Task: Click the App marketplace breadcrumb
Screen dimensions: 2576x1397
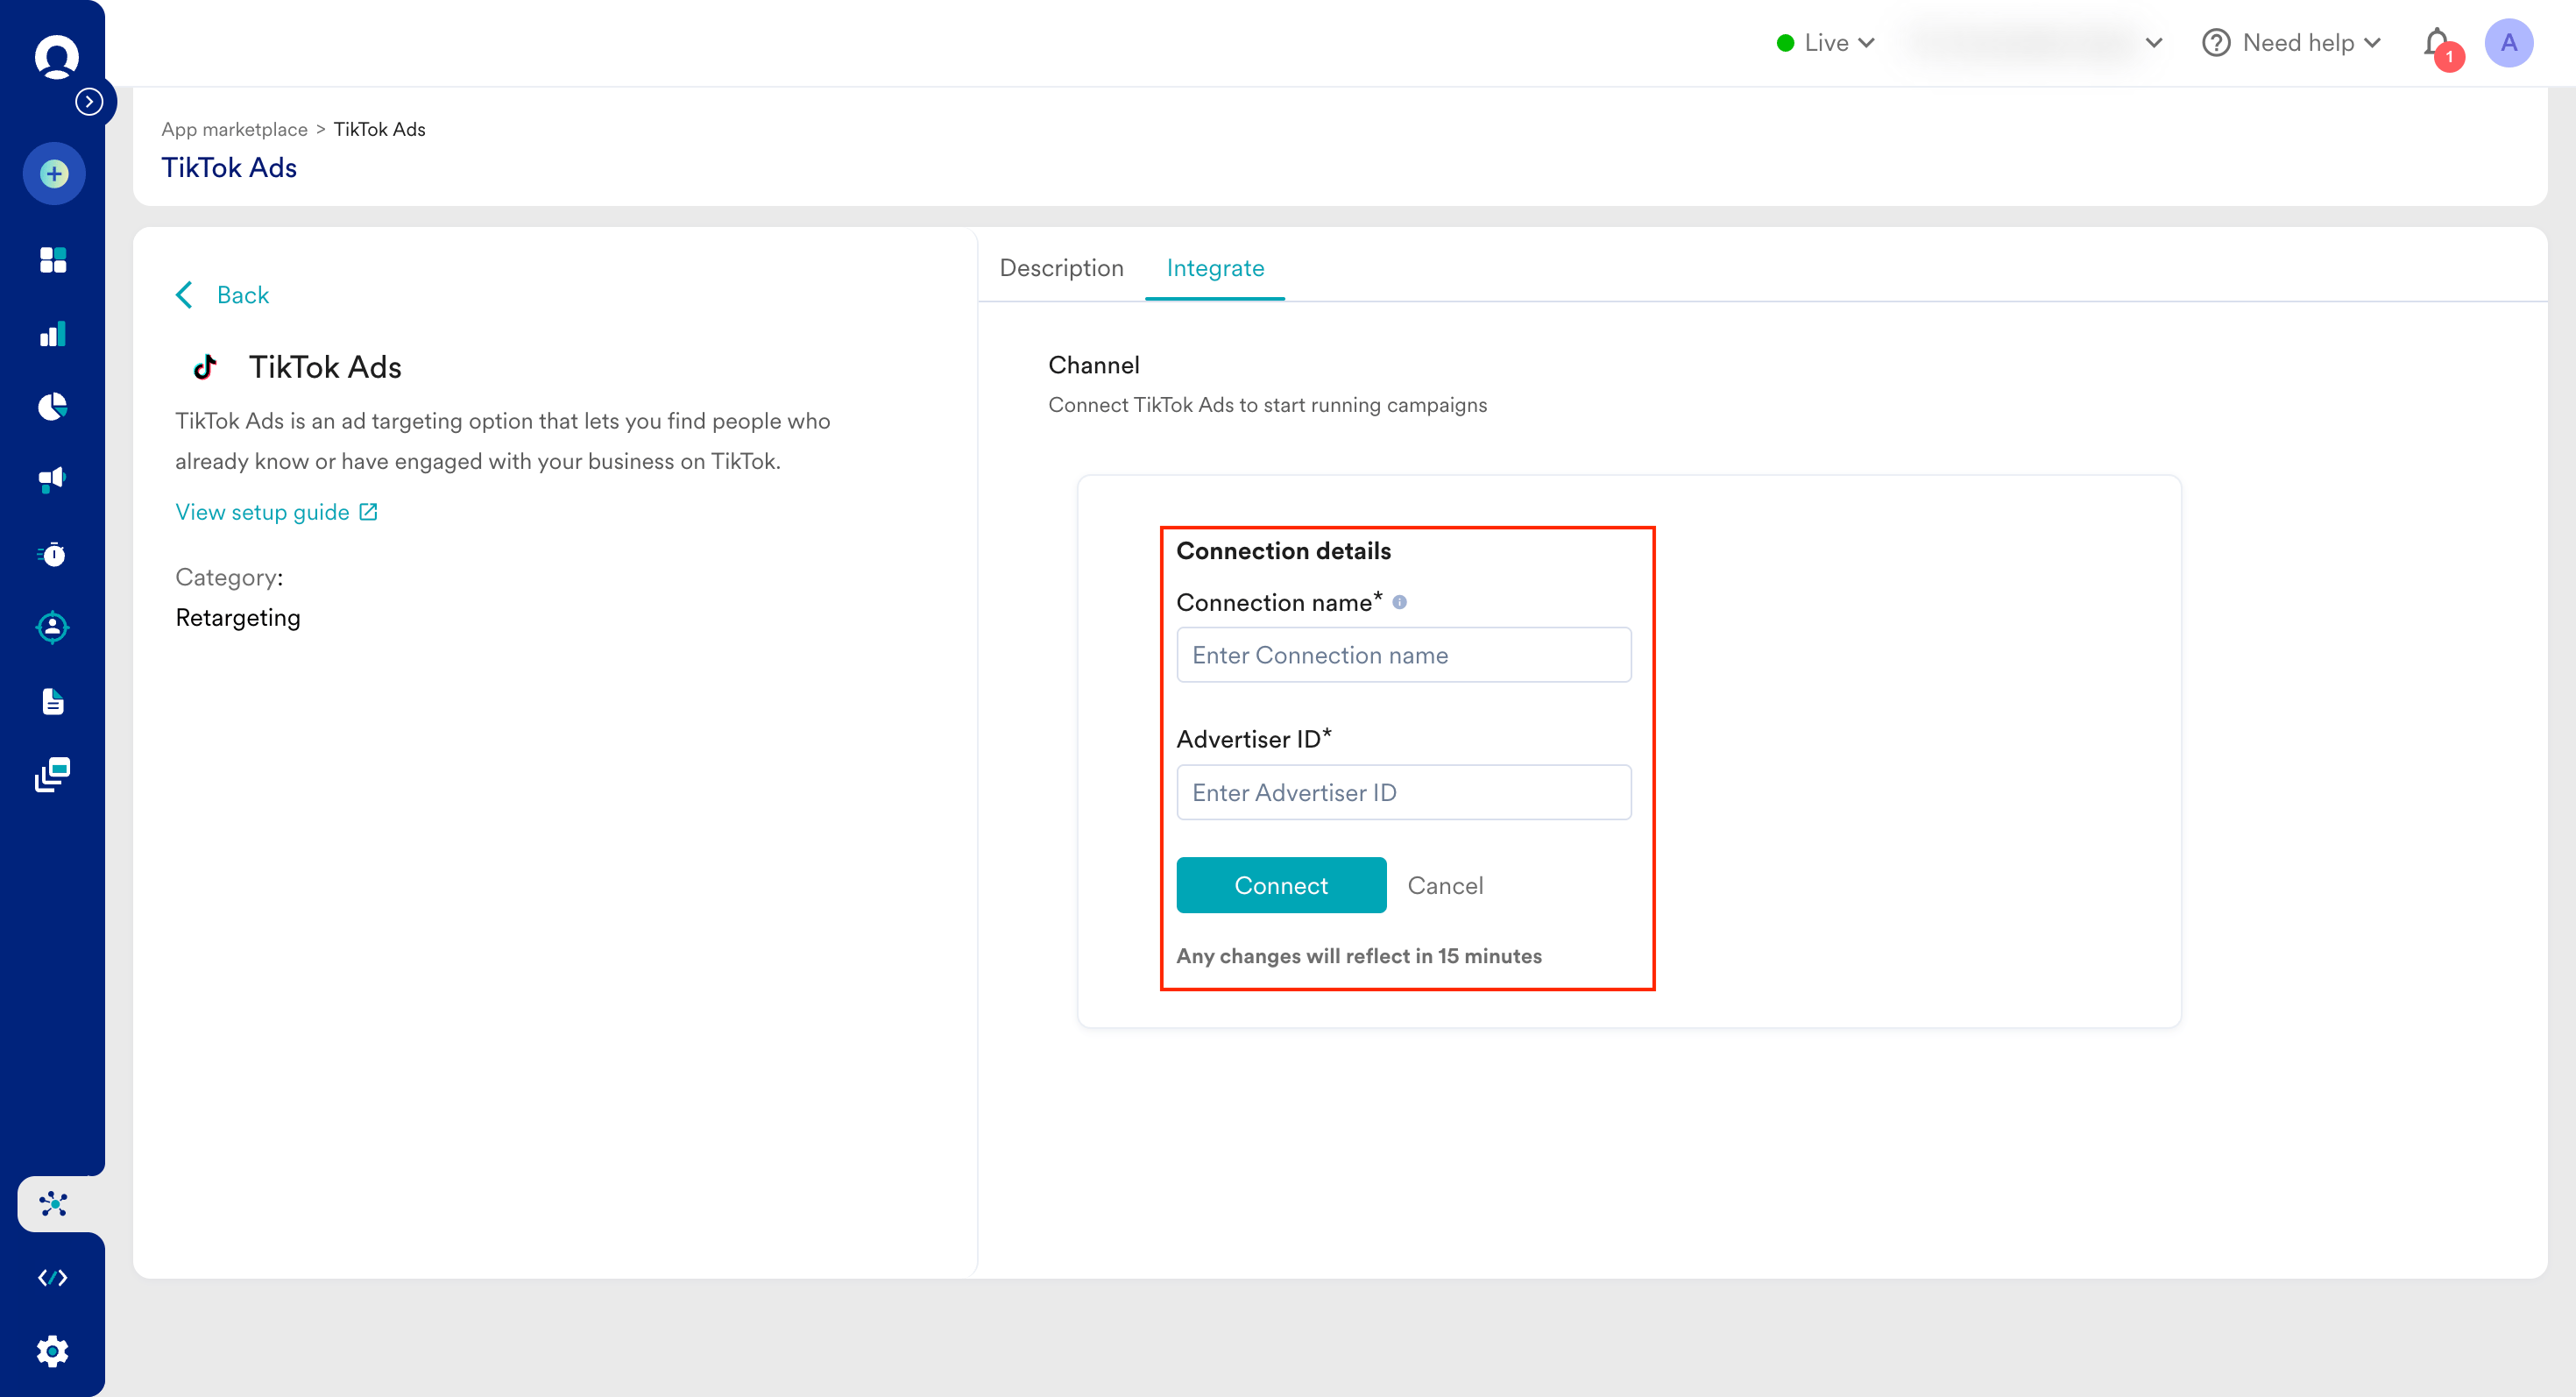Action: click(234, 129)
